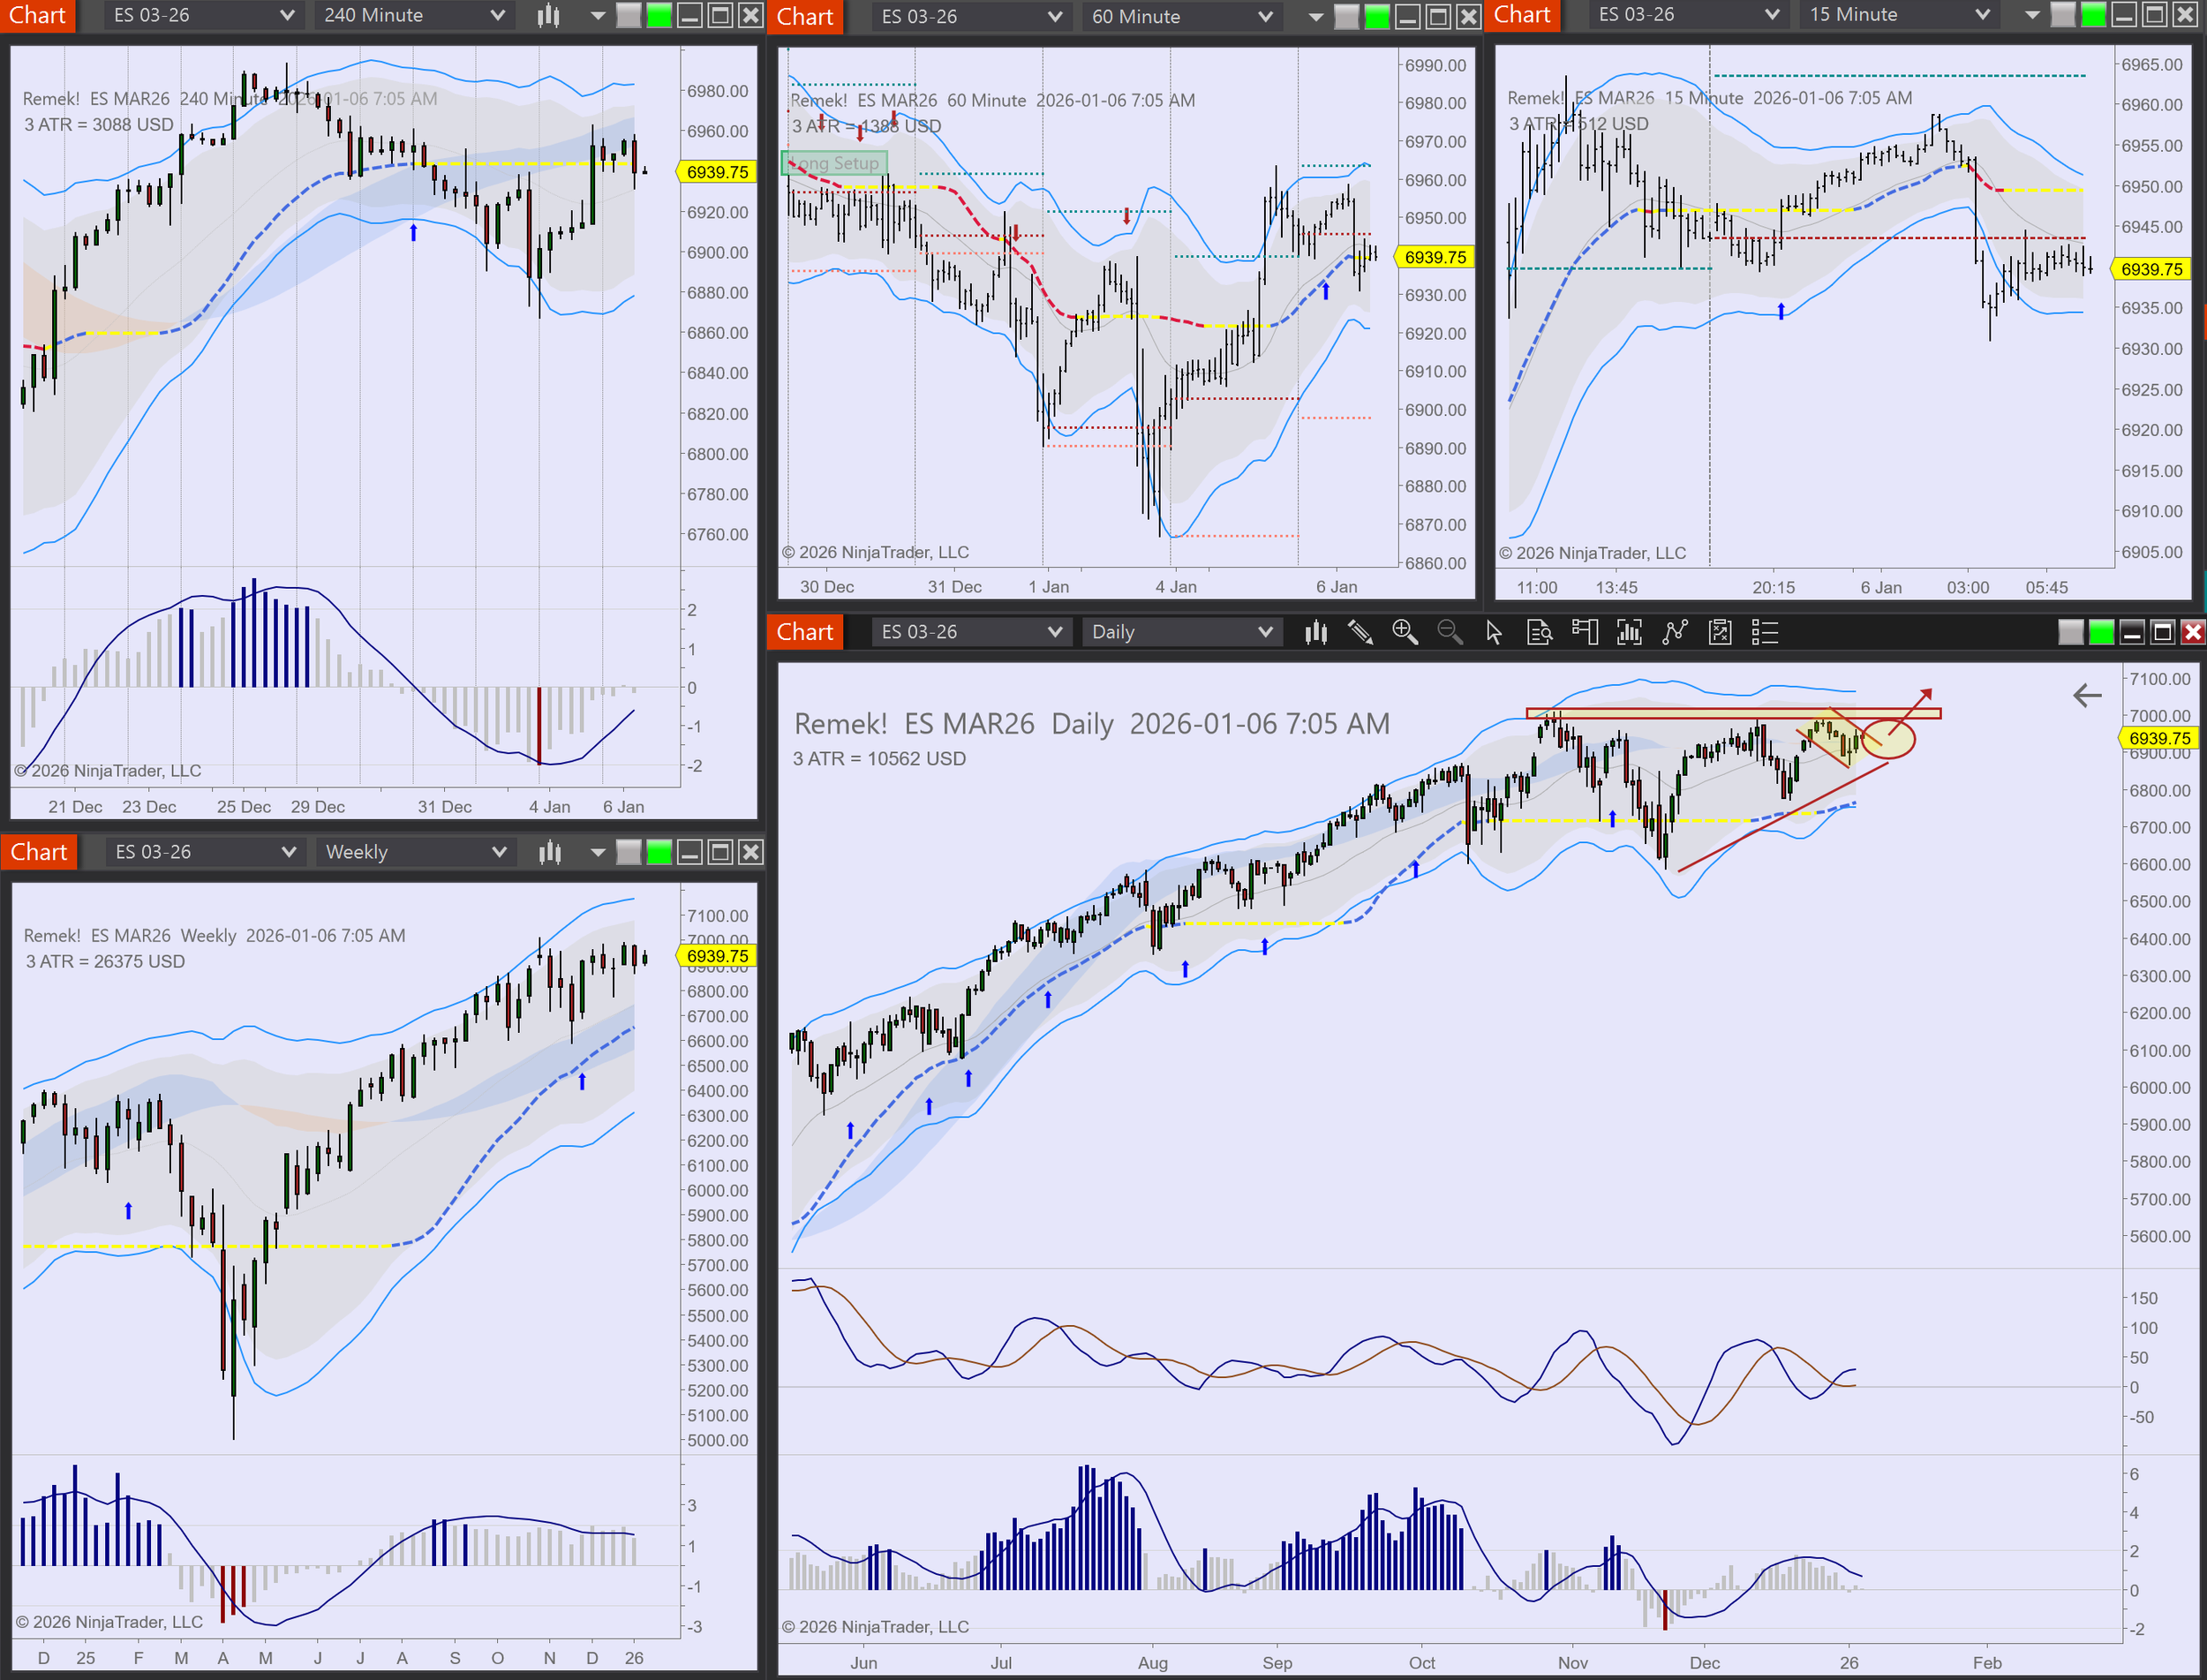2207x1680 pixels.
Task: Select the Weekly window Chart tab
Action: coord(39,852)
